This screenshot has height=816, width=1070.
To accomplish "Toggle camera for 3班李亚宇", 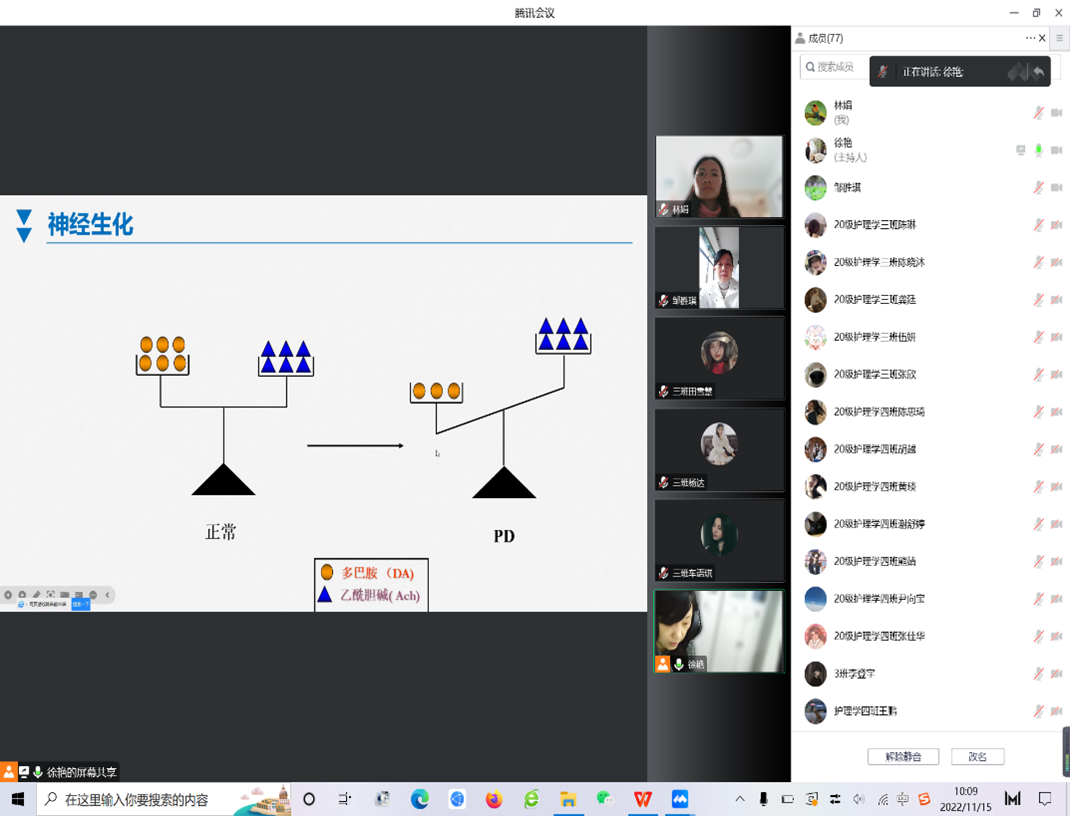I will pyautogui.click(x=1056, y=674).
